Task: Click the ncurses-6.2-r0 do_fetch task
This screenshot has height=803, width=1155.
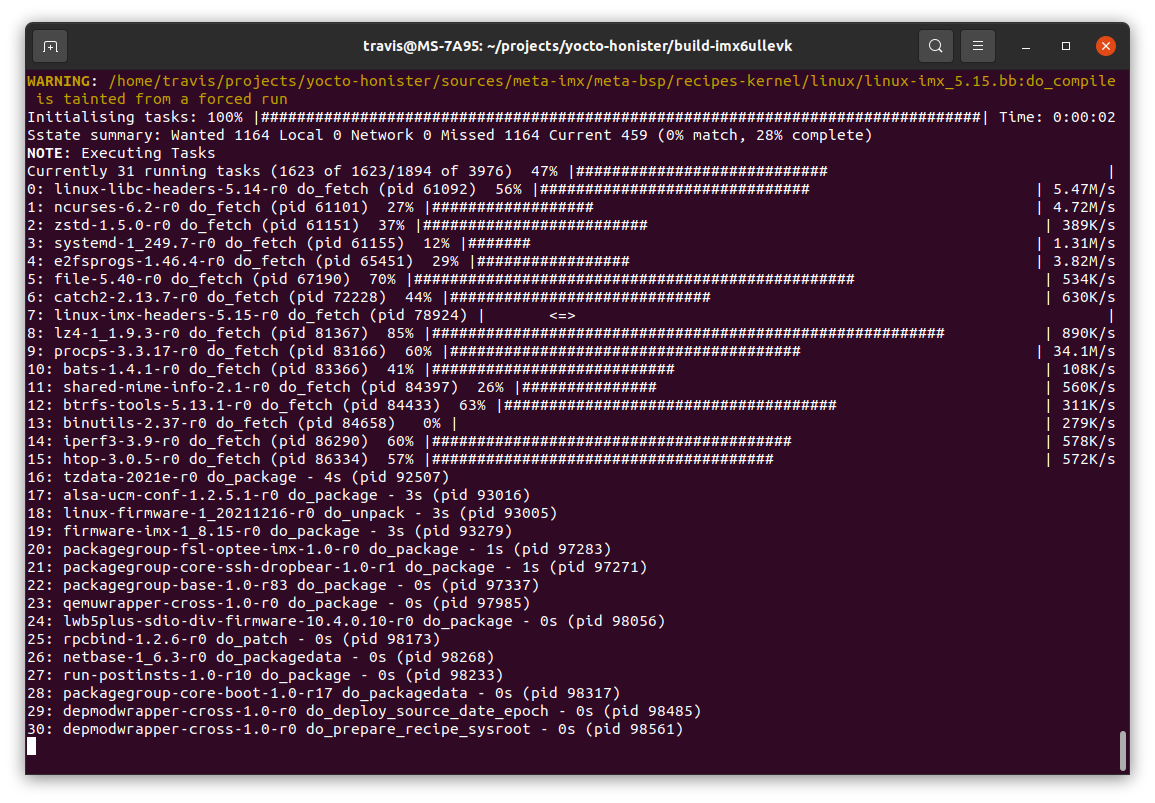Action: 572,207
